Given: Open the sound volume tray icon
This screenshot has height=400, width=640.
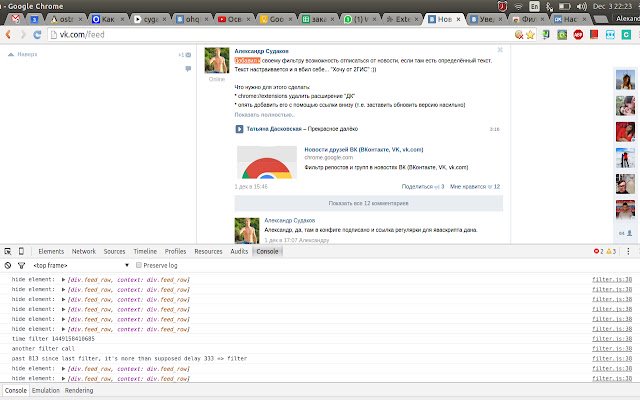Looking at the screenshot, I should pos(581,6).
